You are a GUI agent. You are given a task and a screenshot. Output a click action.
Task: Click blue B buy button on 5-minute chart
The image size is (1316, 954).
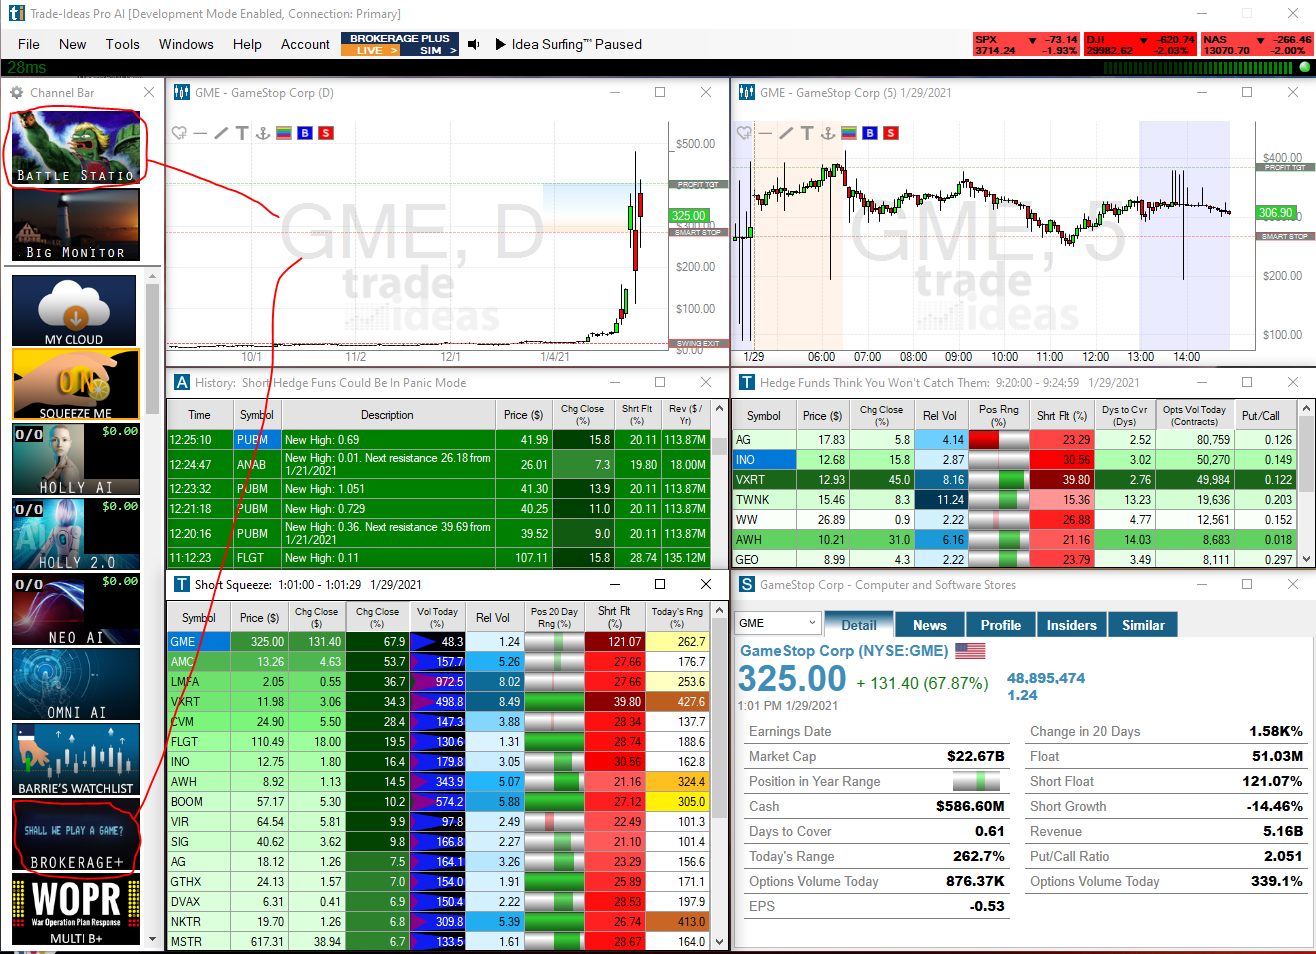pos(870,133)
